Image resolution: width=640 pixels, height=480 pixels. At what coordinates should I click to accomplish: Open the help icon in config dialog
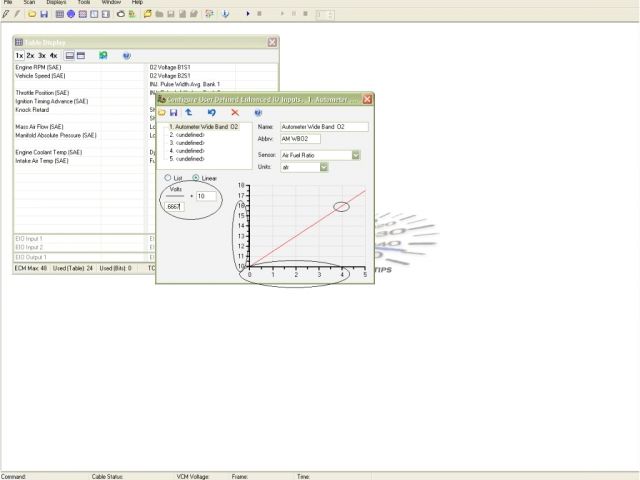[258, 113]
